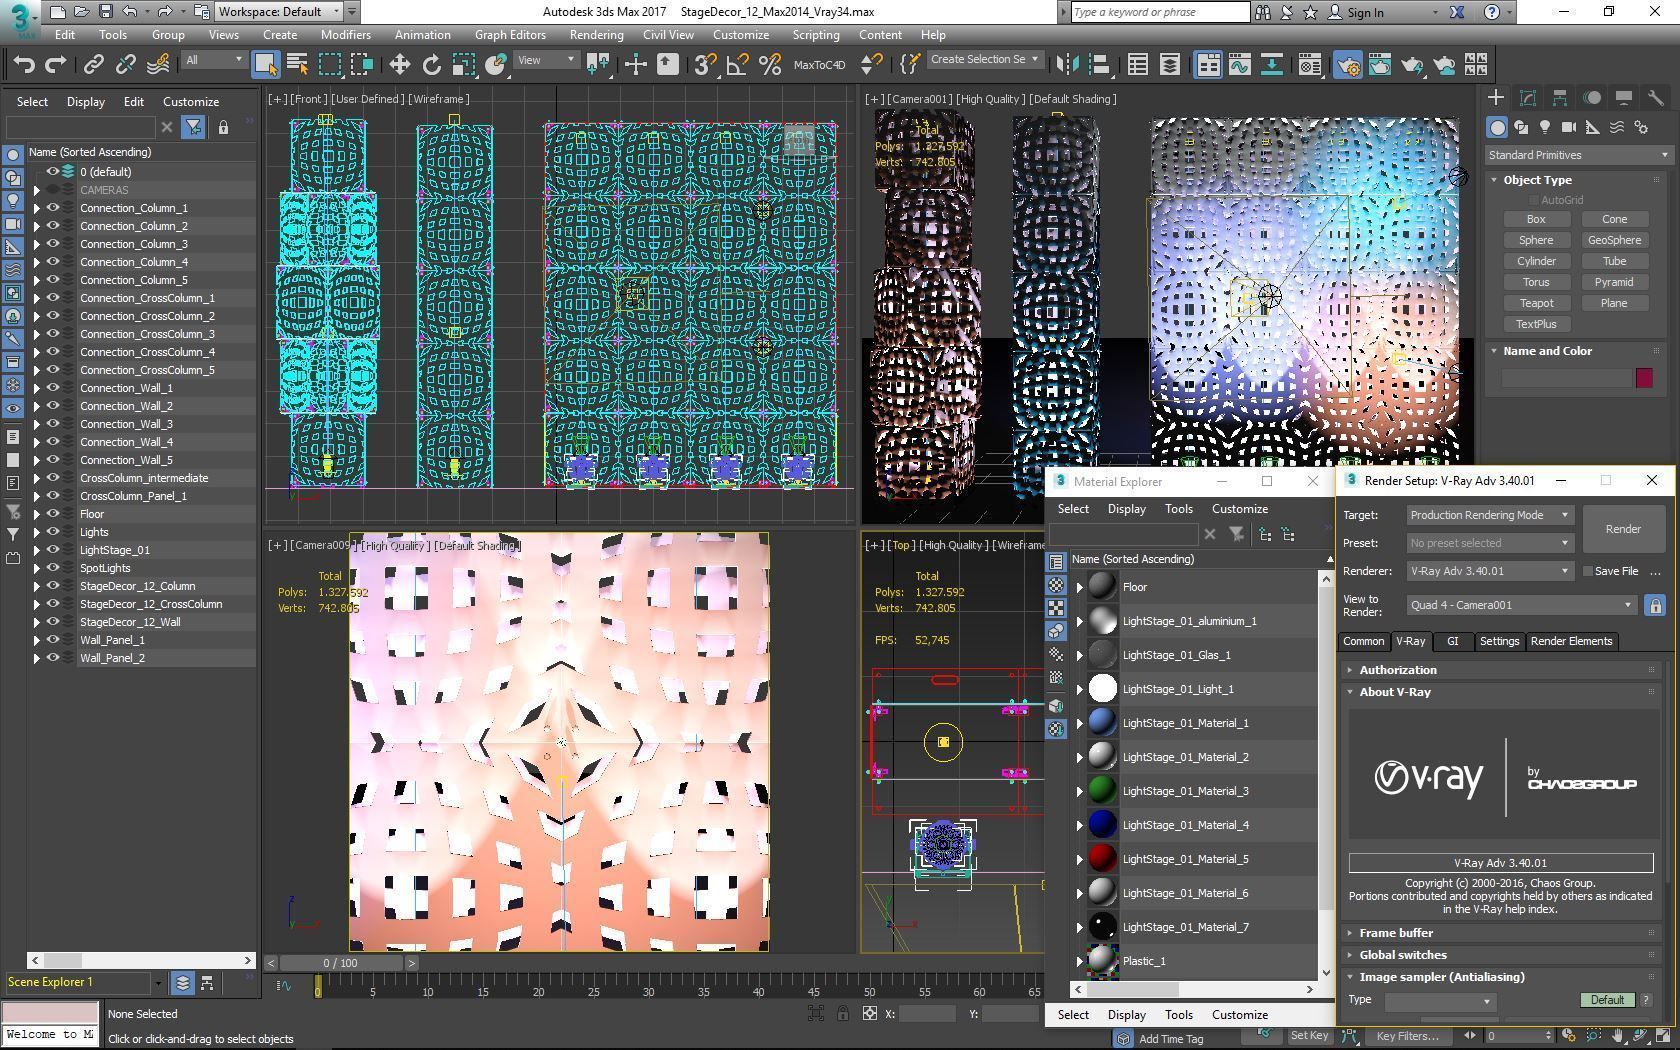The width and height of the screenshot is (1680, 1050).
Task: Click the Save File toolbar icon
Action: click(106, 12)
